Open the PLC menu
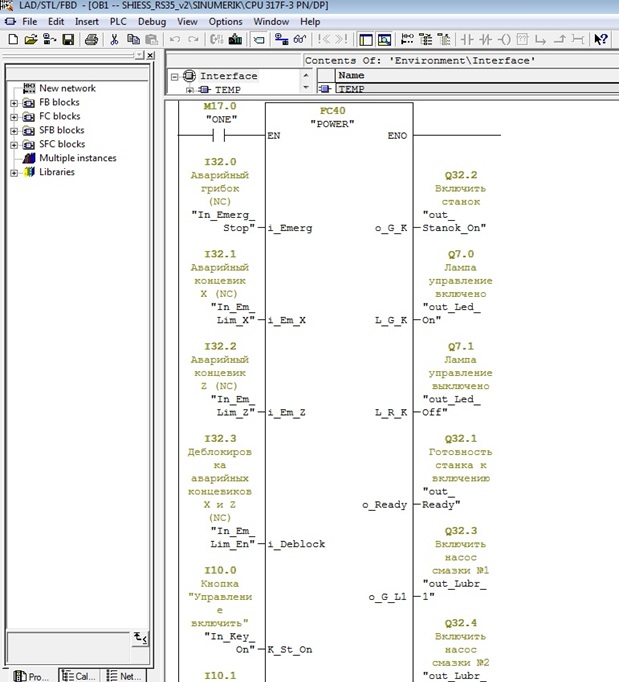 coord(118,21)
